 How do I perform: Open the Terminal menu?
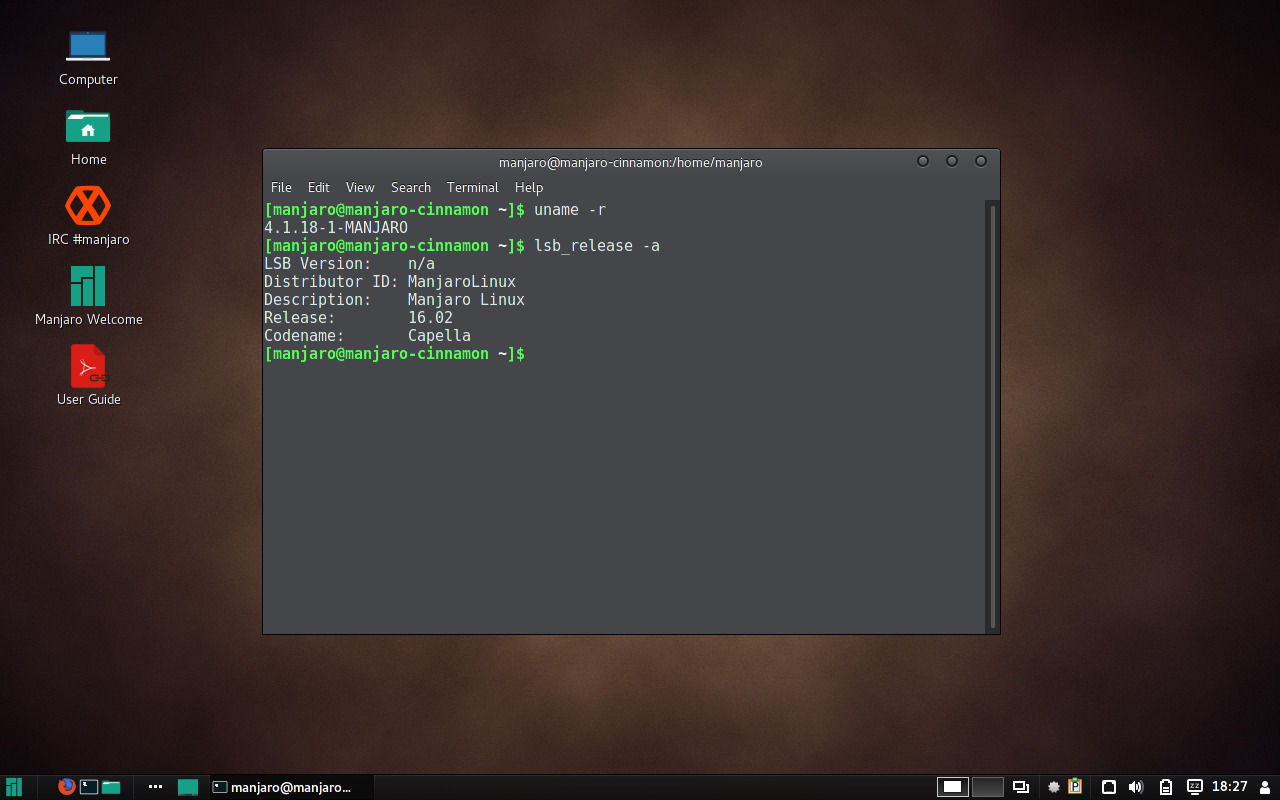pyautogui.click(x=472, y=187)
